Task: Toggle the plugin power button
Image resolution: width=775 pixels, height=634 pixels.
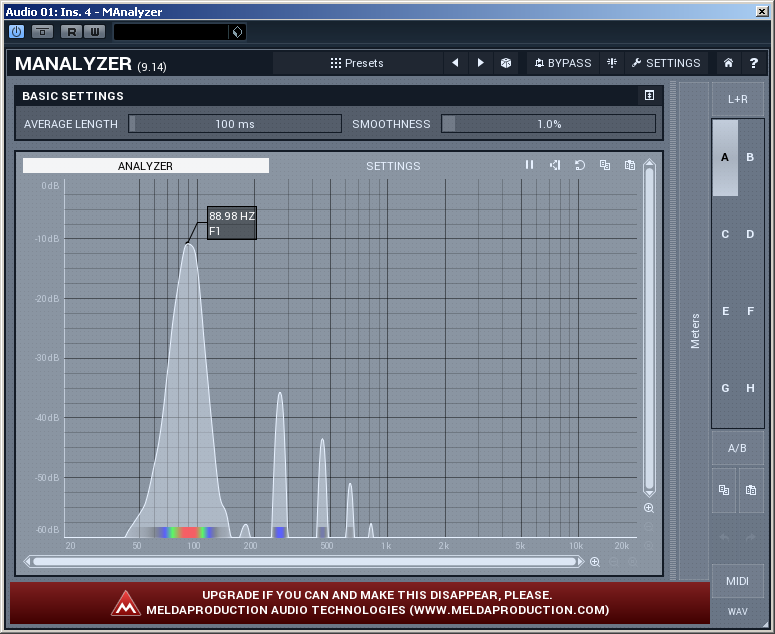Action: click(x=16, y=32)
